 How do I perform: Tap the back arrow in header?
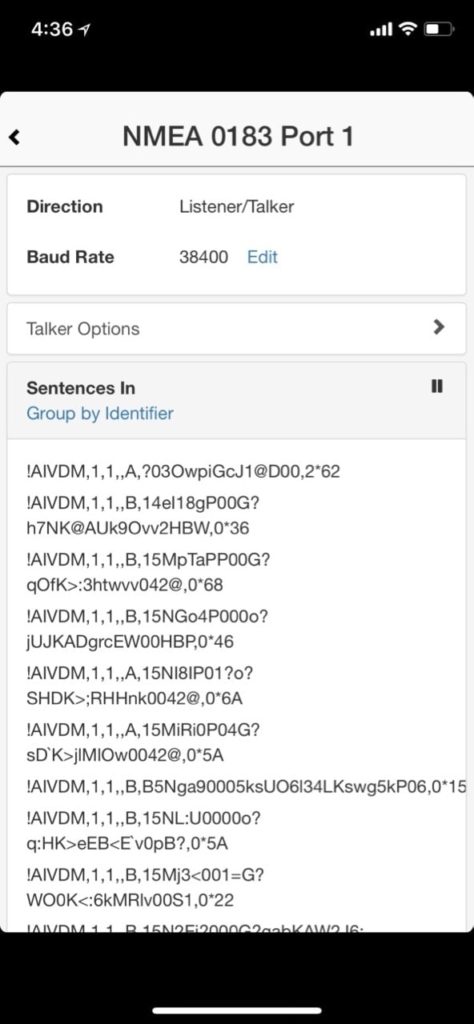tap(14, 137)
